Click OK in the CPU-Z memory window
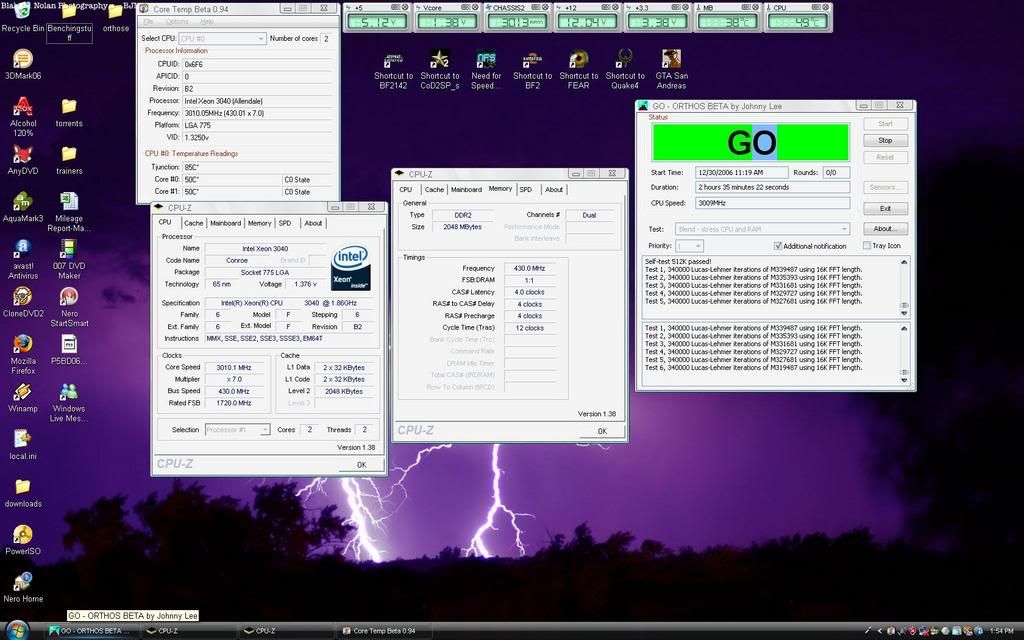Viewport: 1024px width, 640px height. point(602,431)
